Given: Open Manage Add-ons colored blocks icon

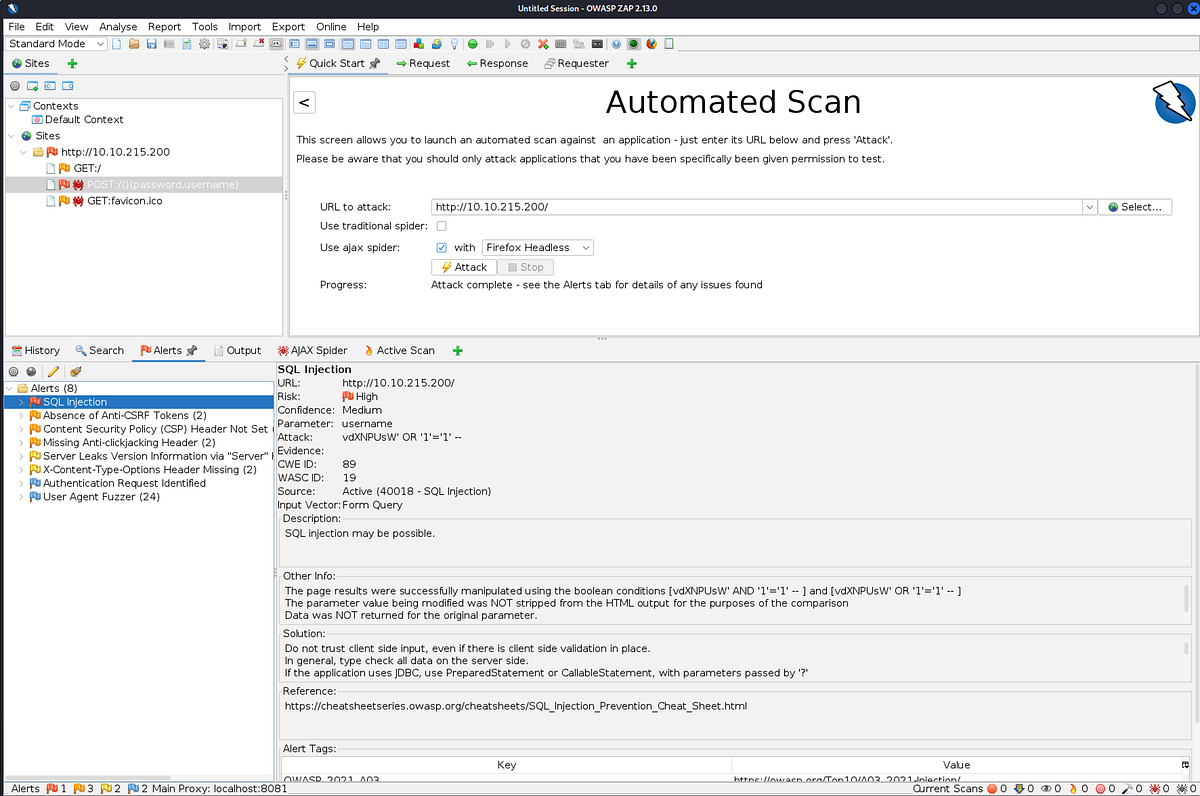Looking at the screenshot, I should tap(418, 44).
